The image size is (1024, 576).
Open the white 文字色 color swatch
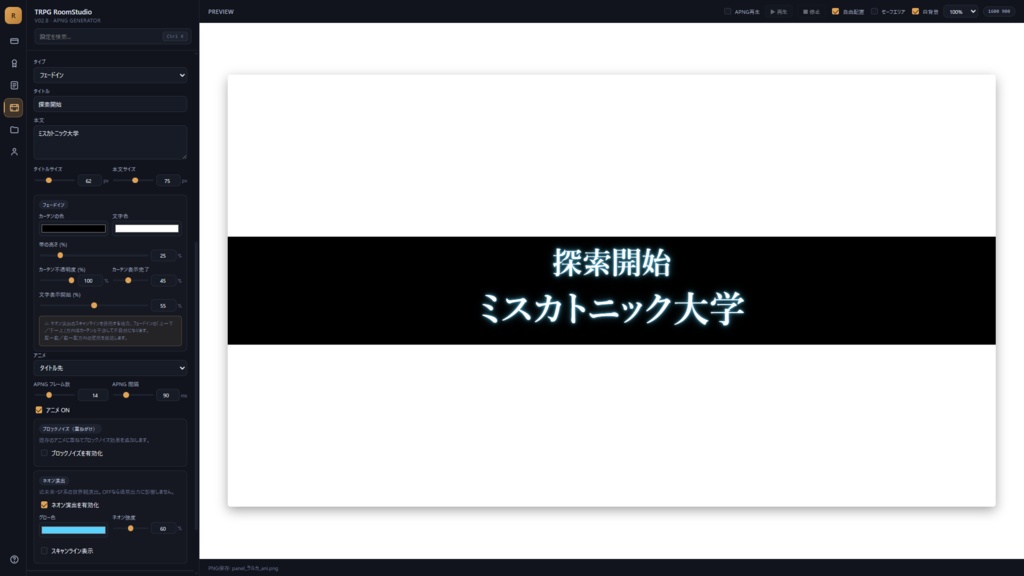point(147,229)
